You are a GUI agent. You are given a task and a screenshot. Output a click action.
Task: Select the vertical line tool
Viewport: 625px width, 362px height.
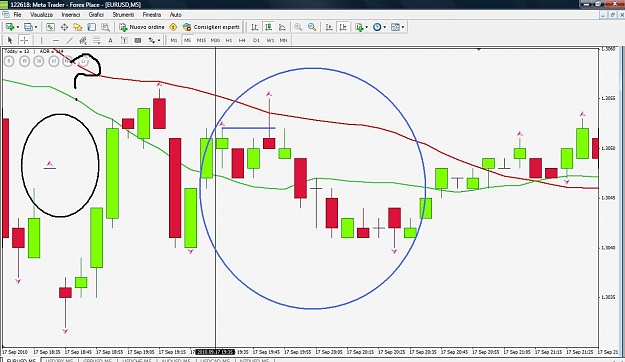point(41,40)
